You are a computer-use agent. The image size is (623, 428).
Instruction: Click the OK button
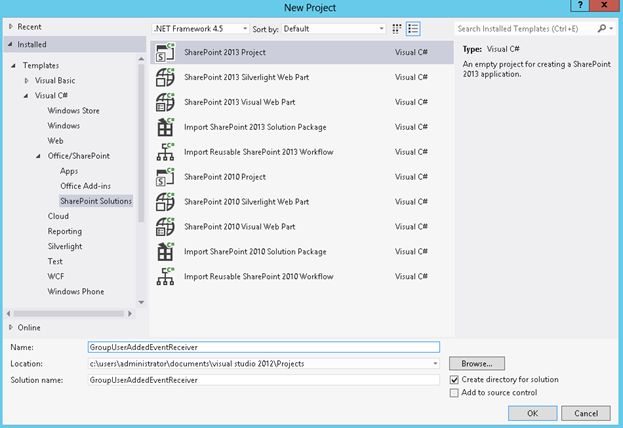tap(532, 413)
